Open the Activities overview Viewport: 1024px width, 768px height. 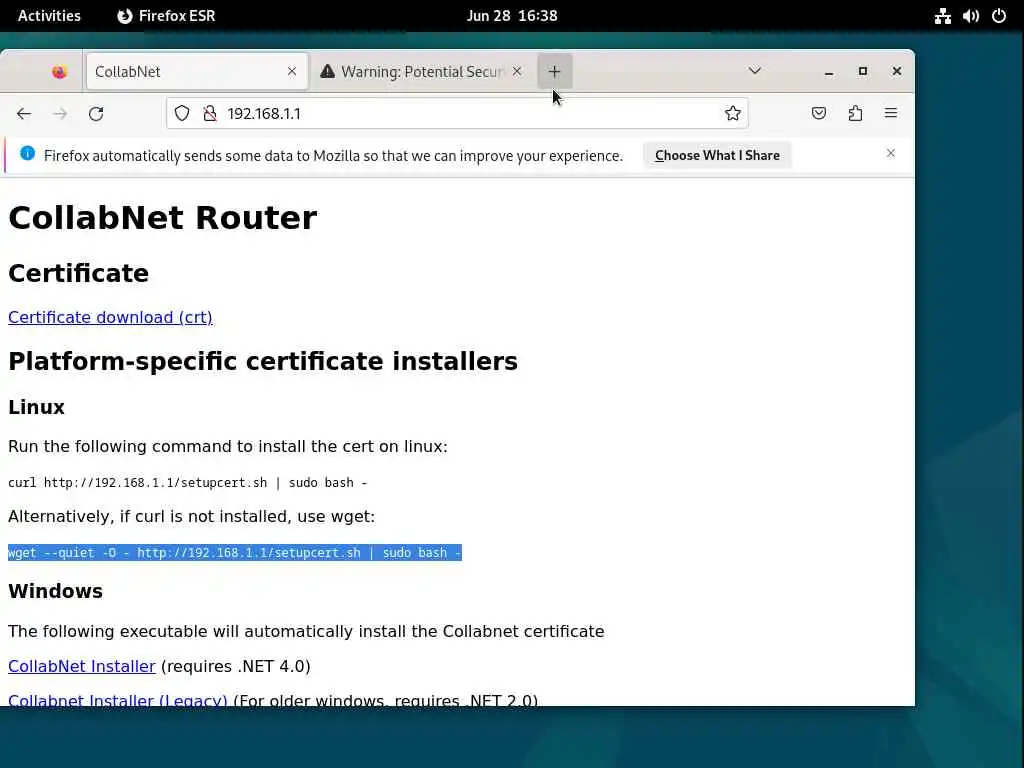(49, 16)
